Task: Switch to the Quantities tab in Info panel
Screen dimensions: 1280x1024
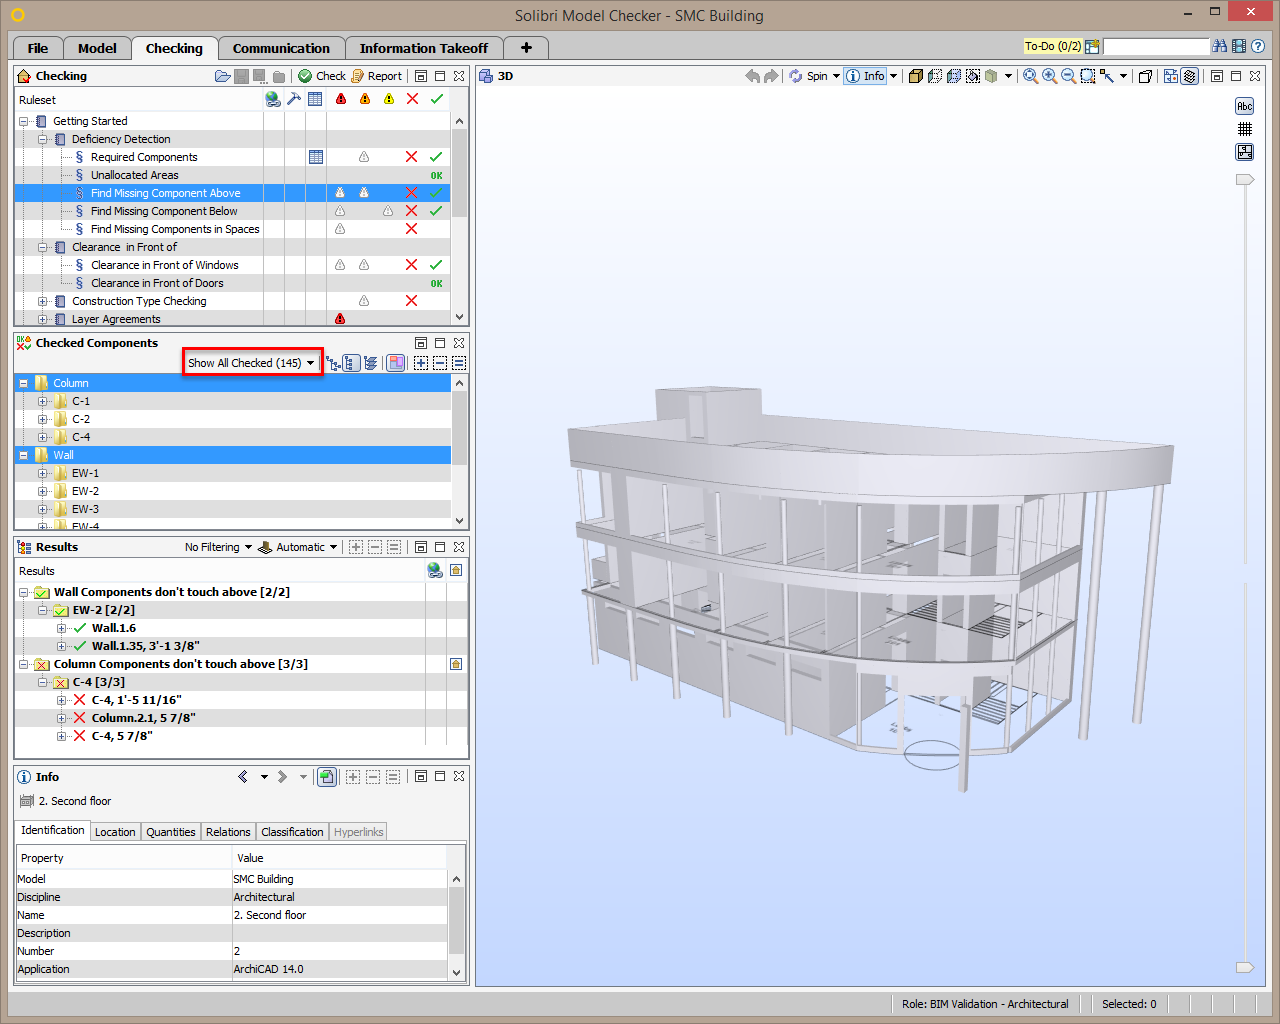Action: pos(170,831)
